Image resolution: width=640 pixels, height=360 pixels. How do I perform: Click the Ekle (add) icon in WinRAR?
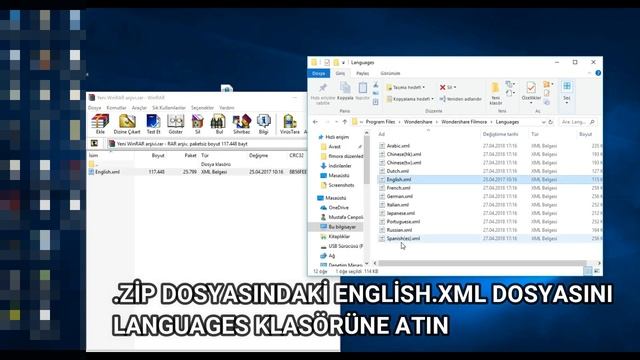point(100,124)
